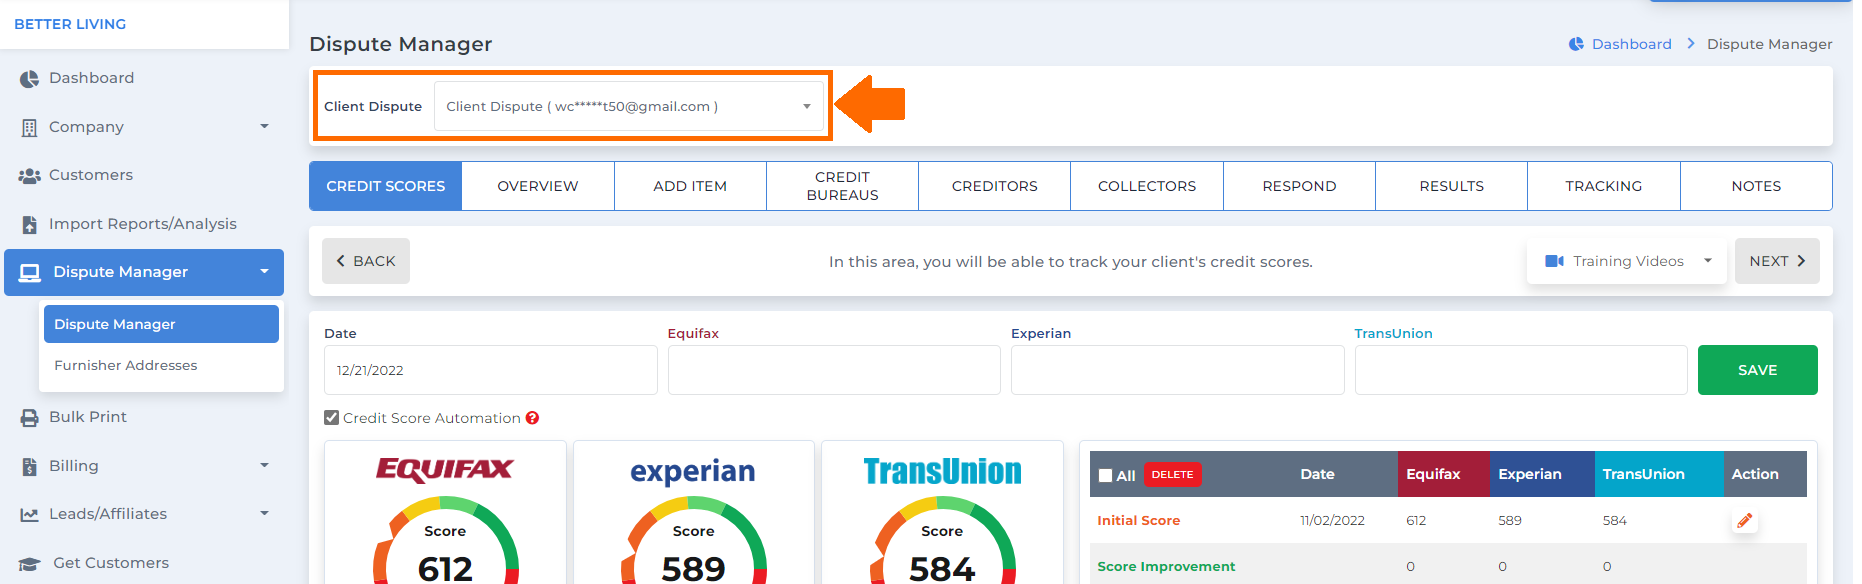Select the CREDITORS tab
1862x584 pixels.
(x=994, y=186)
